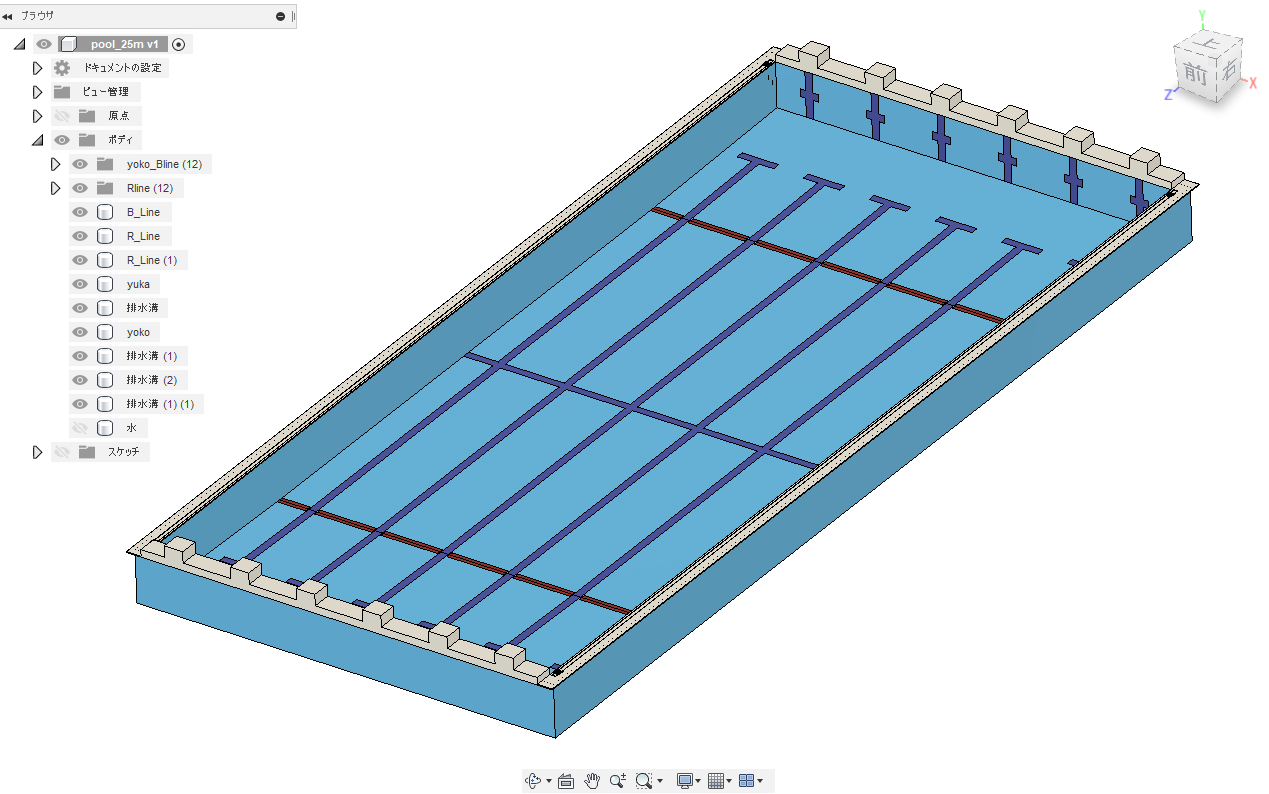This screenshot has width=1269, height=794.
Task: Hide the Rline (12) group
Action: [x=80, y=188]
